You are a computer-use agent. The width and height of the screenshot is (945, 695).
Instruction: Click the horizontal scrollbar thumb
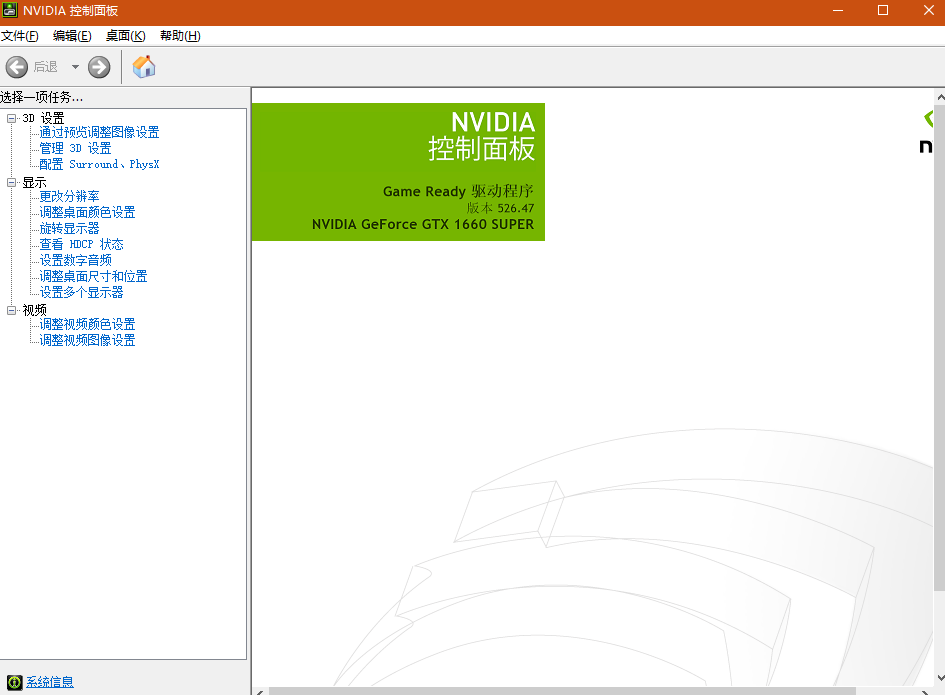pyautogui.click(x=562, y=691)
